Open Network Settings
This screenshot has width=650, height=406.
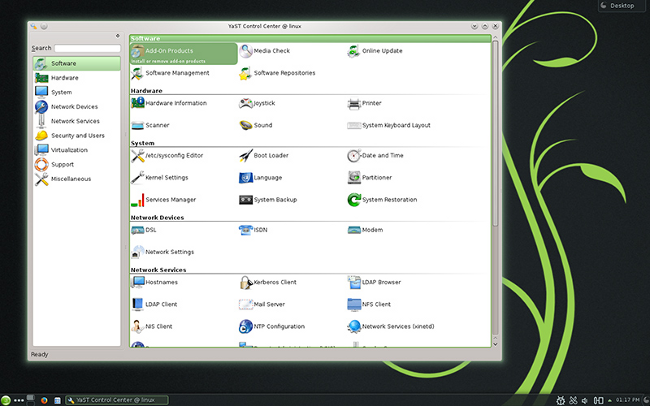tap(162, 252)
